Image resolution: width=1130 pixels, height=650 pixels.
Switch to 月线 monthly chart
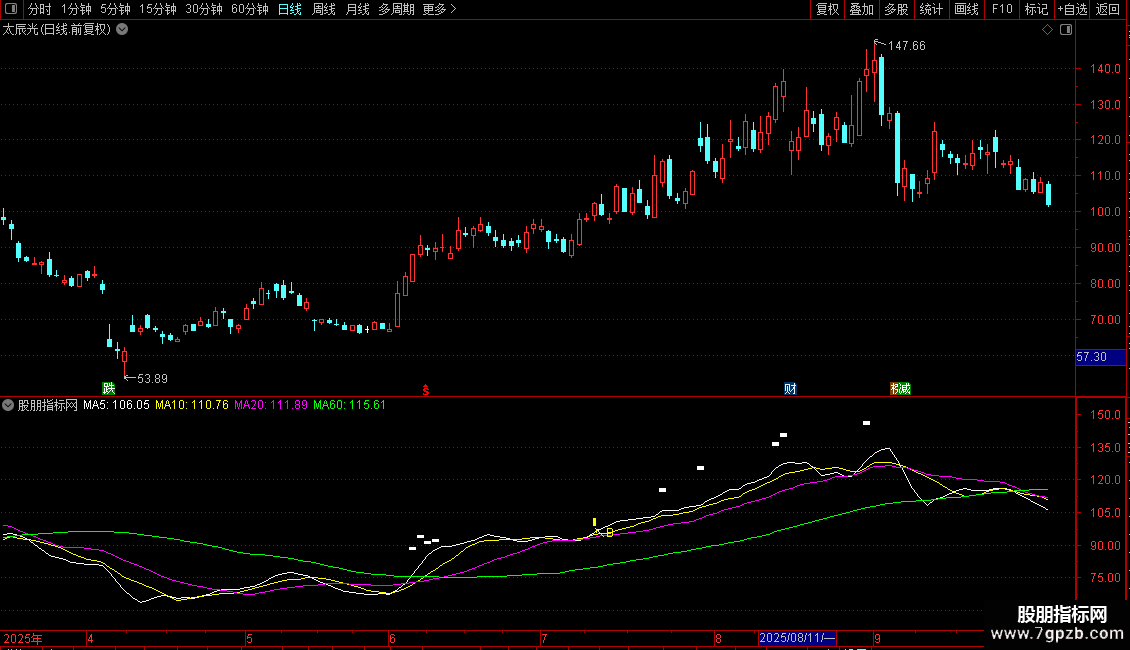pyautogui.click(x=357, y=9)
